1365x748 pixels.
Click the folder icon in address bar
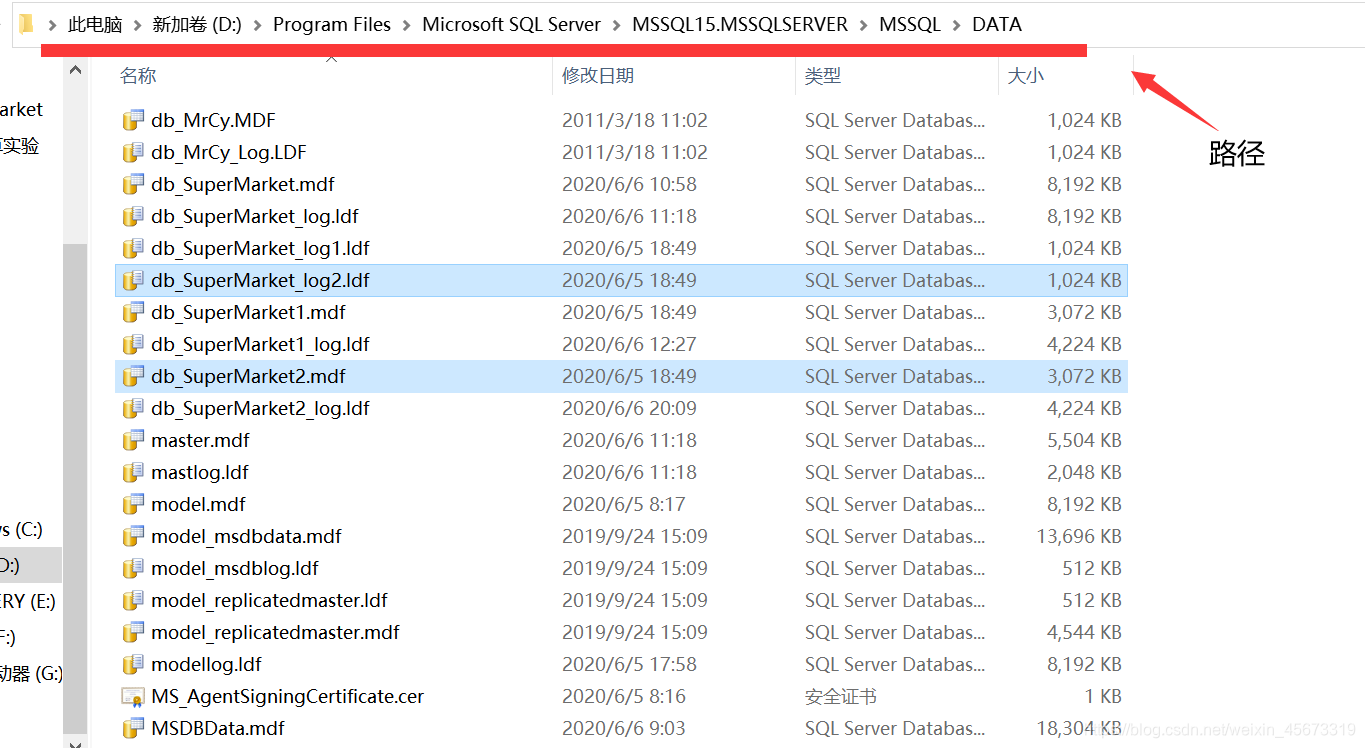tap(26, 24)
